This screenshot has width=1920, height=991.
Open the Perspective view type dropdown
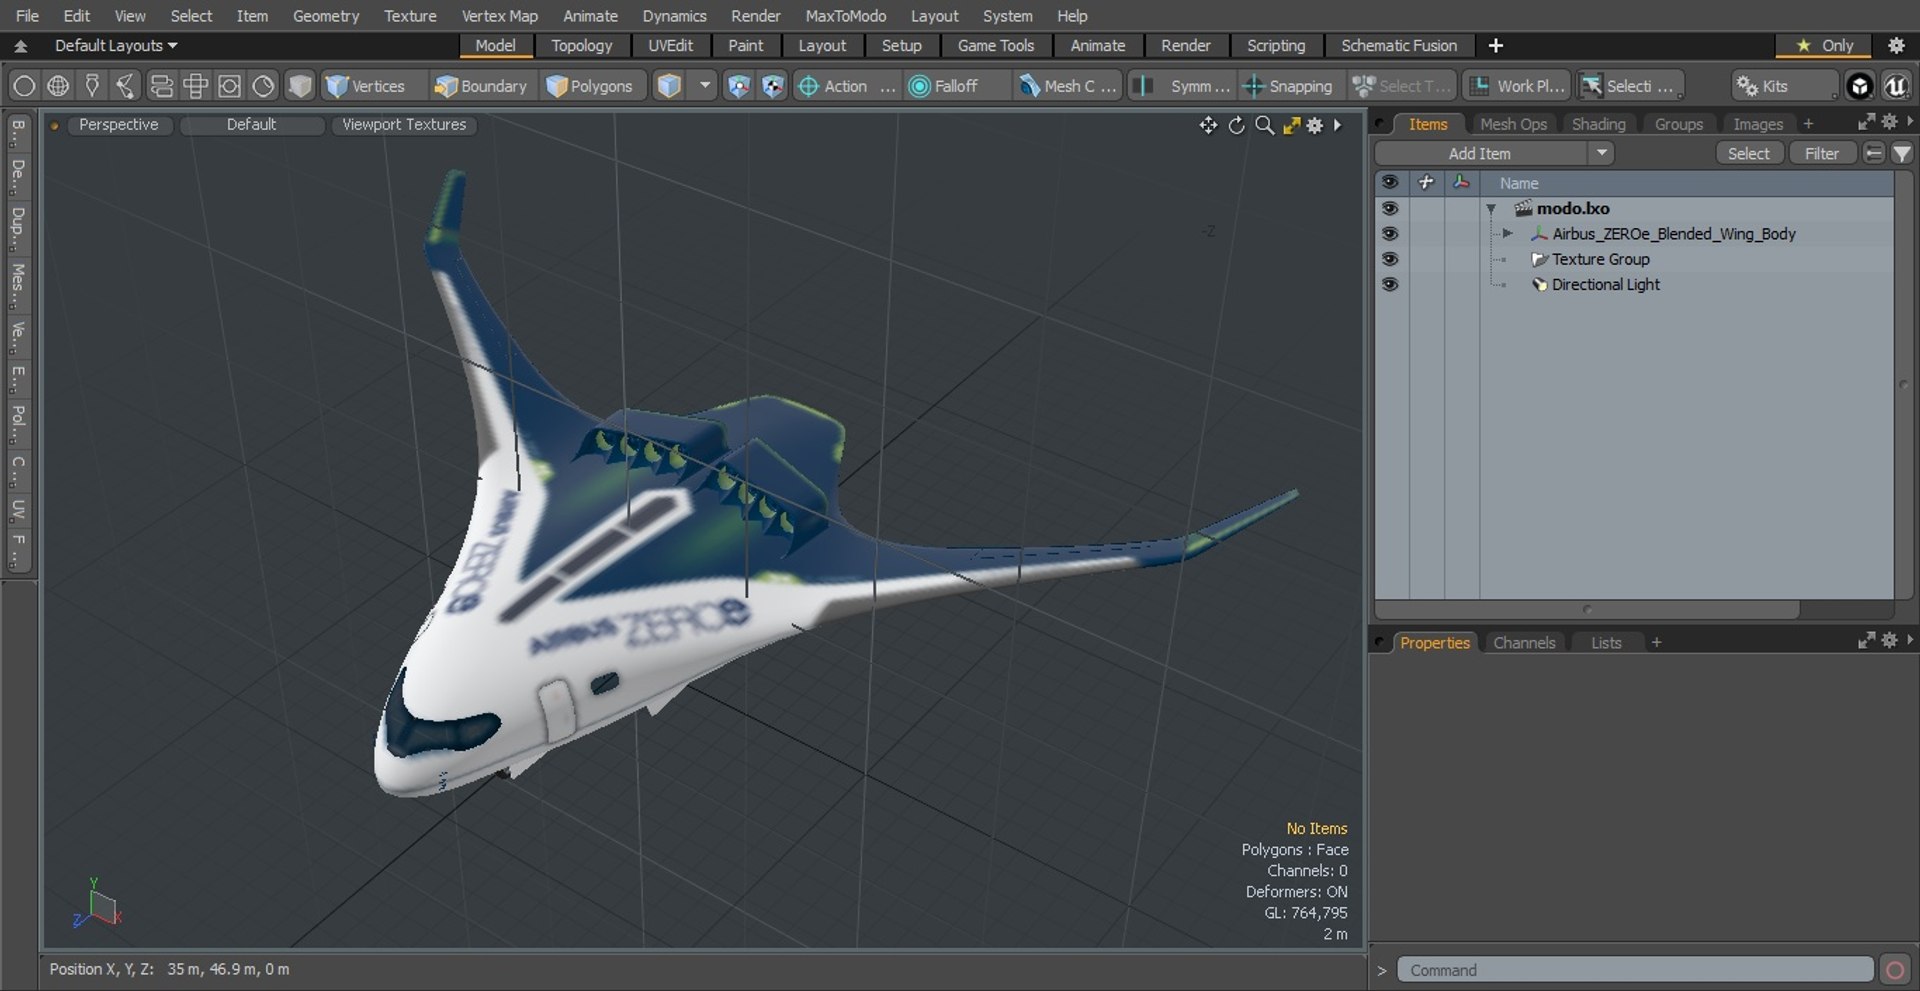(x=118, y=125)
